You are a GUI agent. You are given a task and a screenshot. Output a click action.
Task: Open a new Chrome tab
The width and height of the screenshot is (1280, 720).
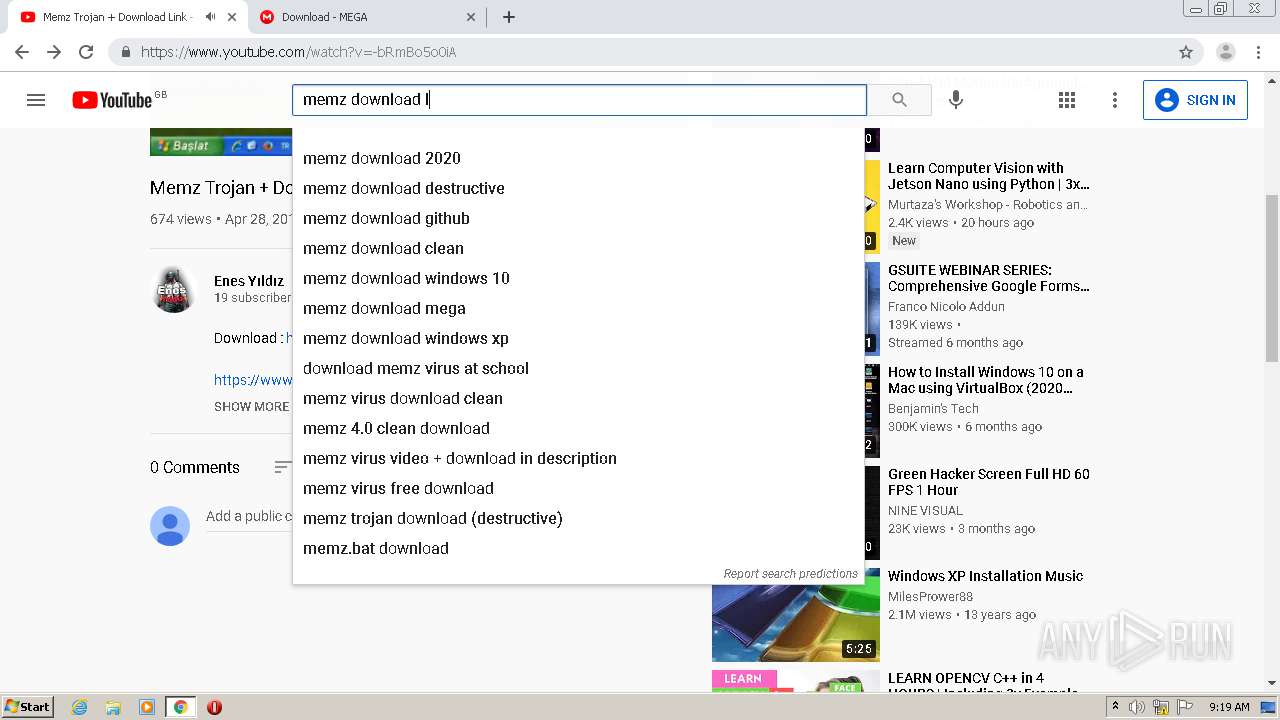(509, 17)
